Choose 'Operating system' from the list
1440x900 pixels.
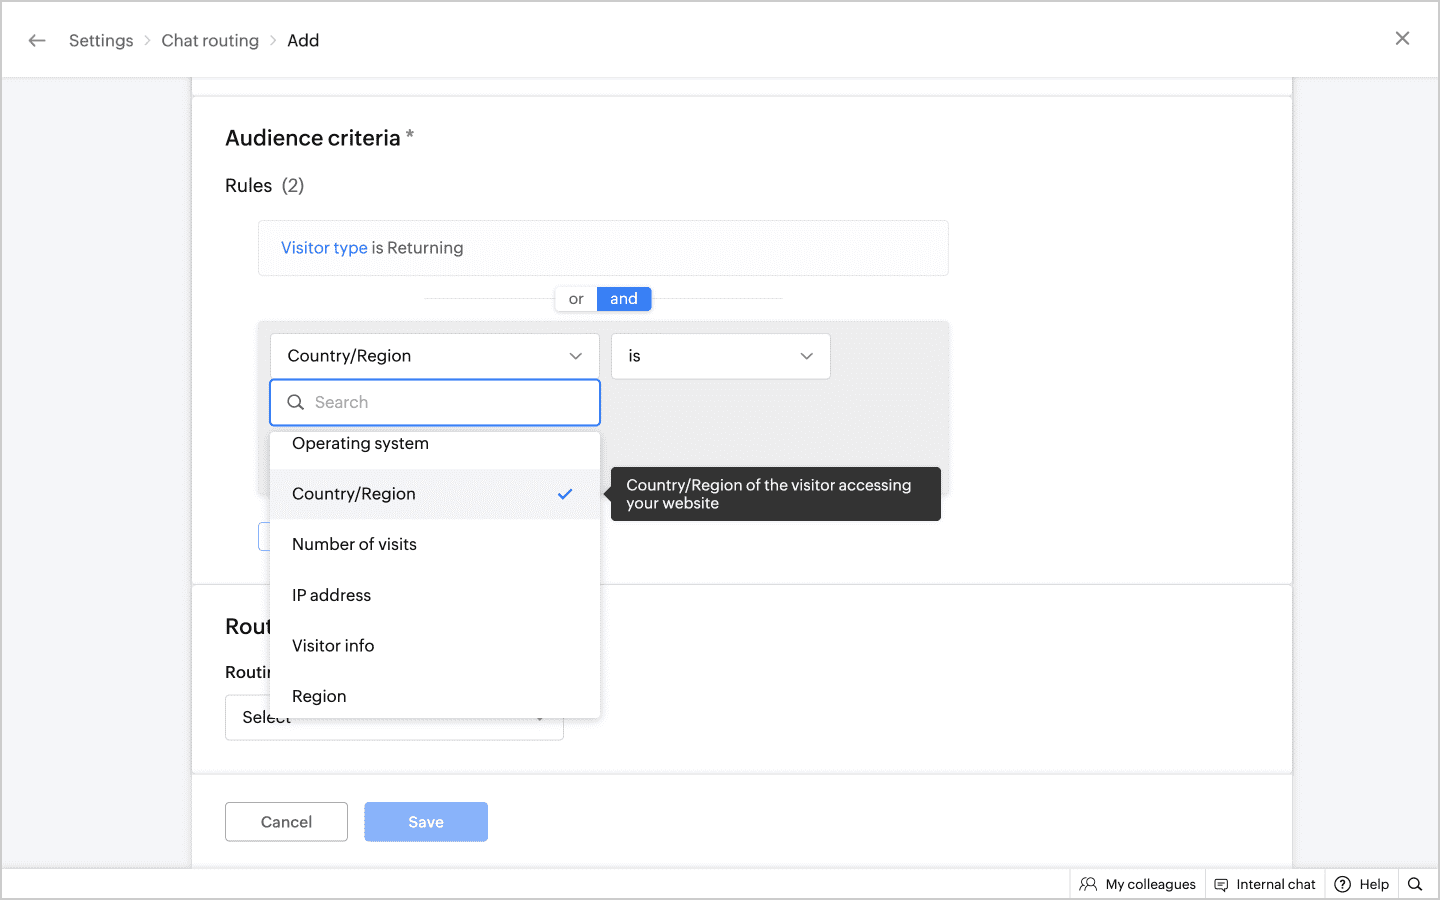(x=360, y=444)
